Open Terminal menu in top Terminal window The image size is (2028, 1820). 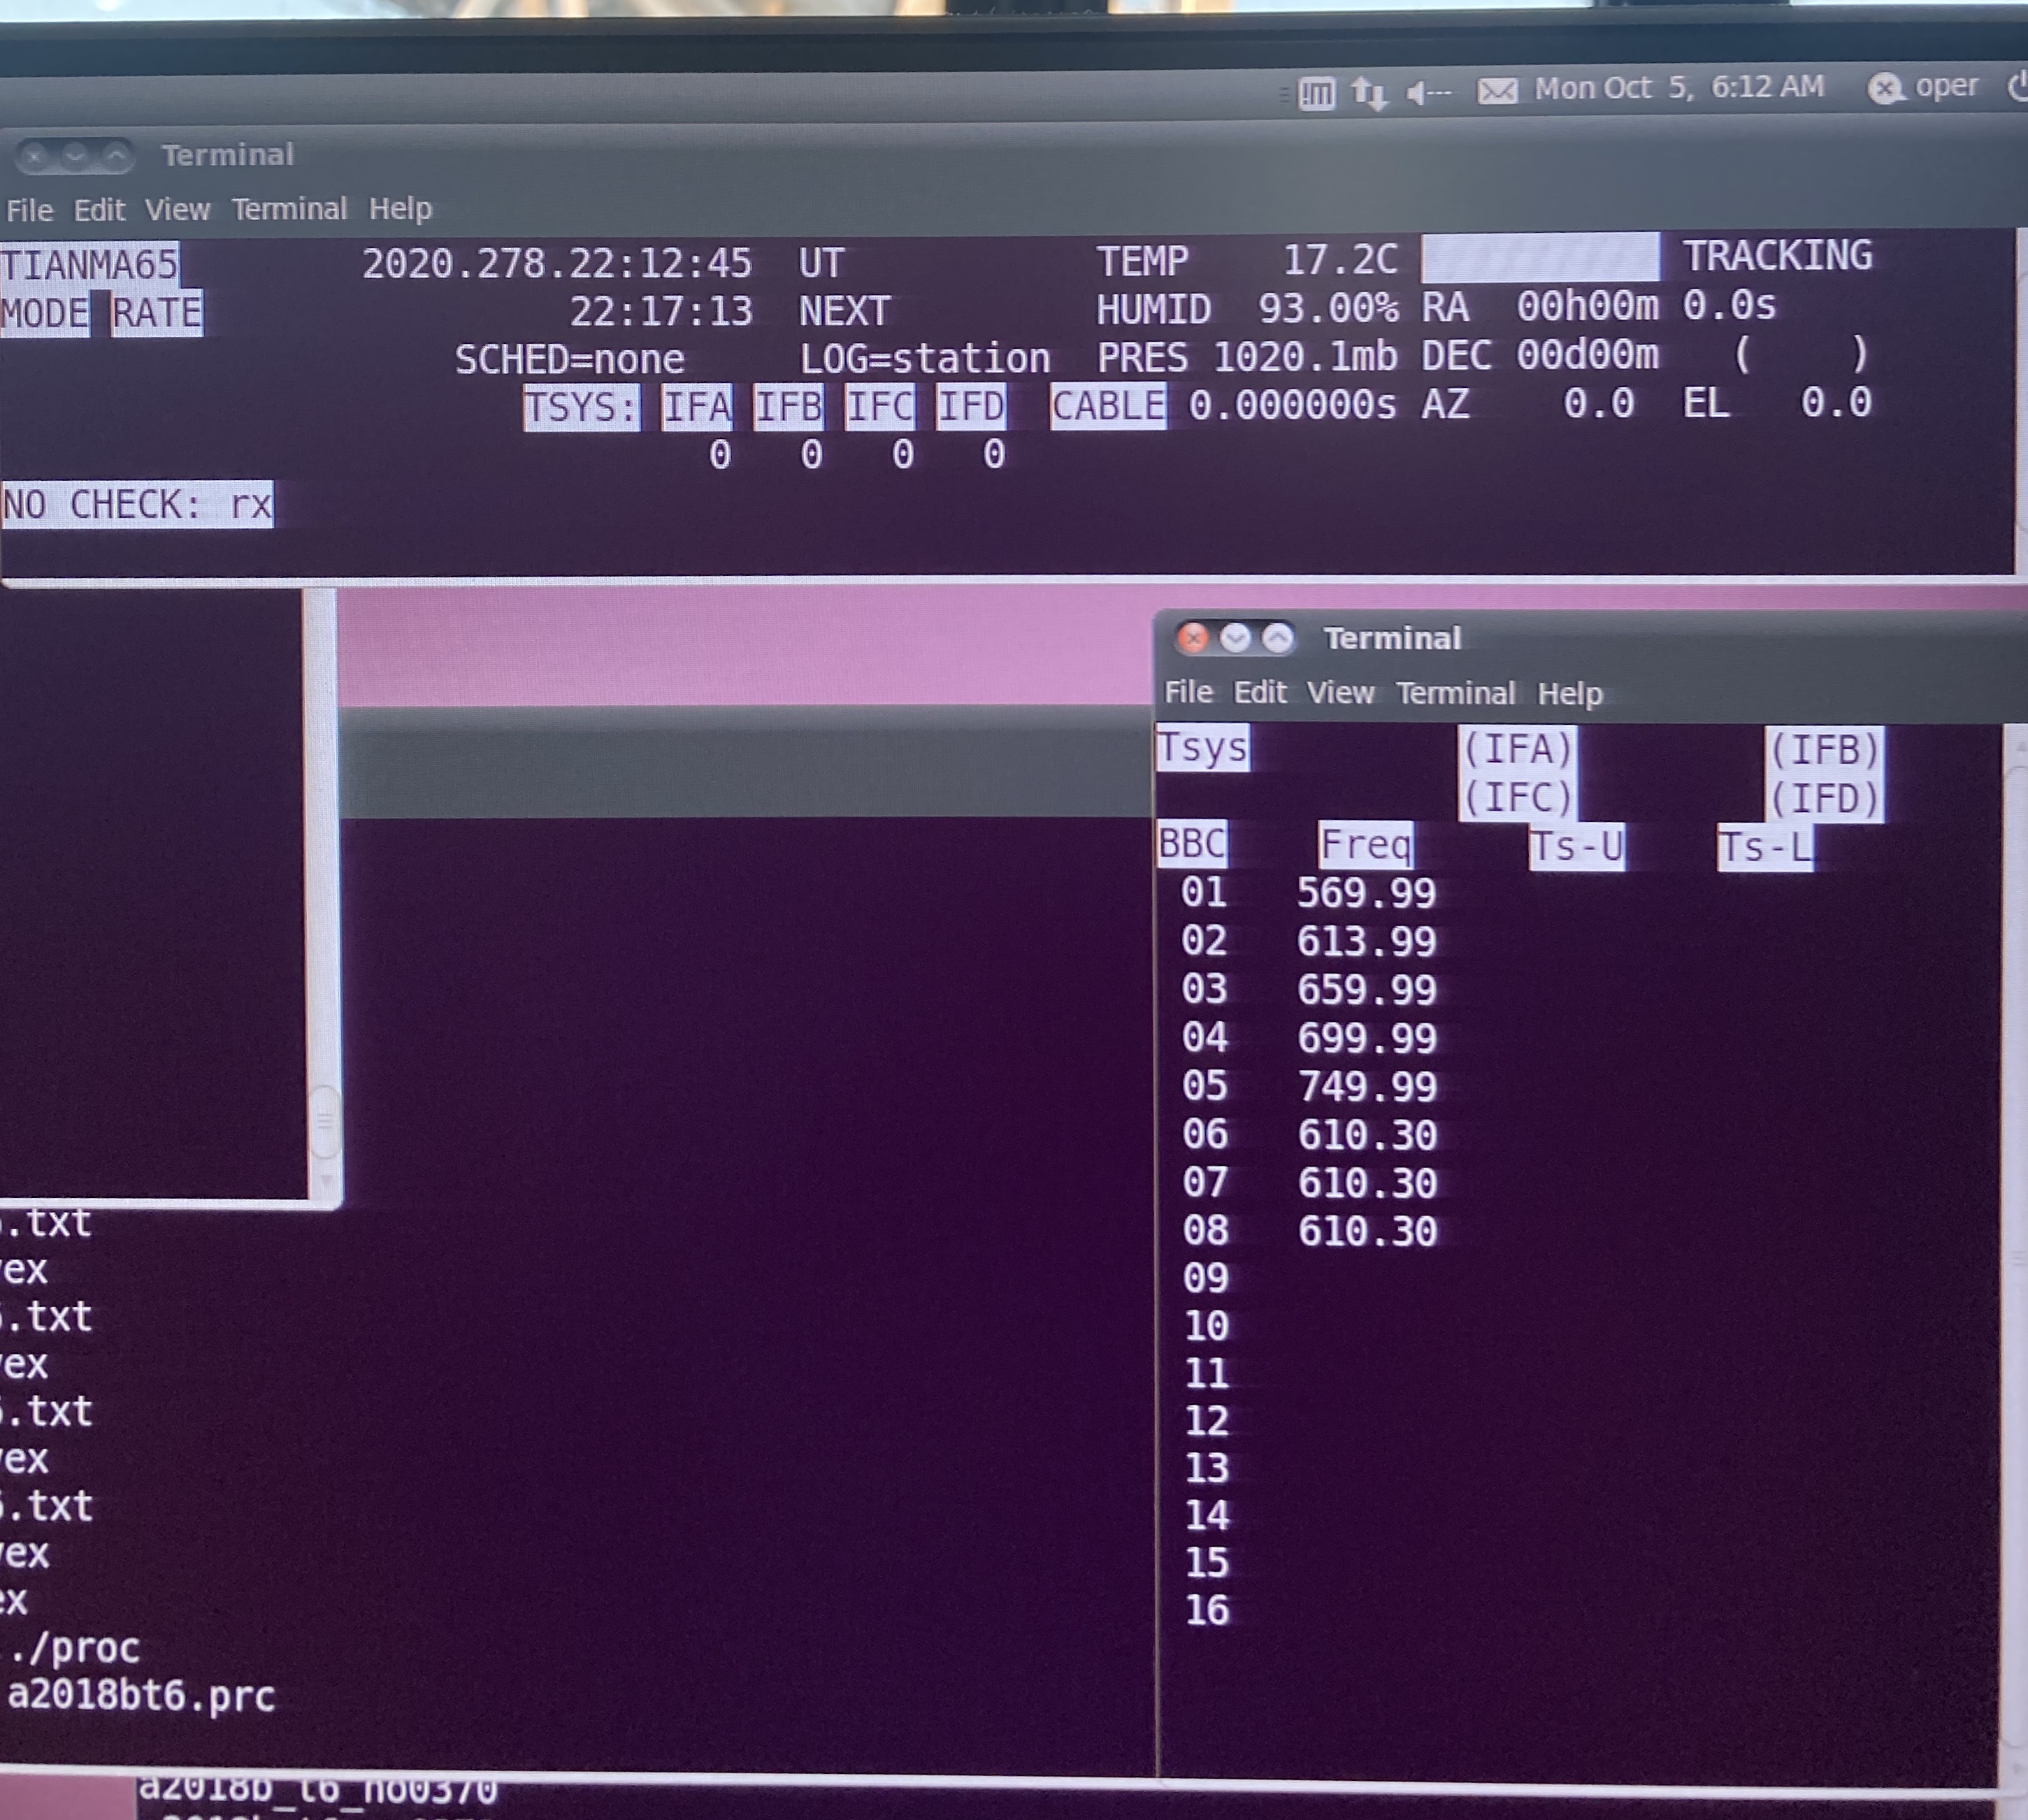289,209
